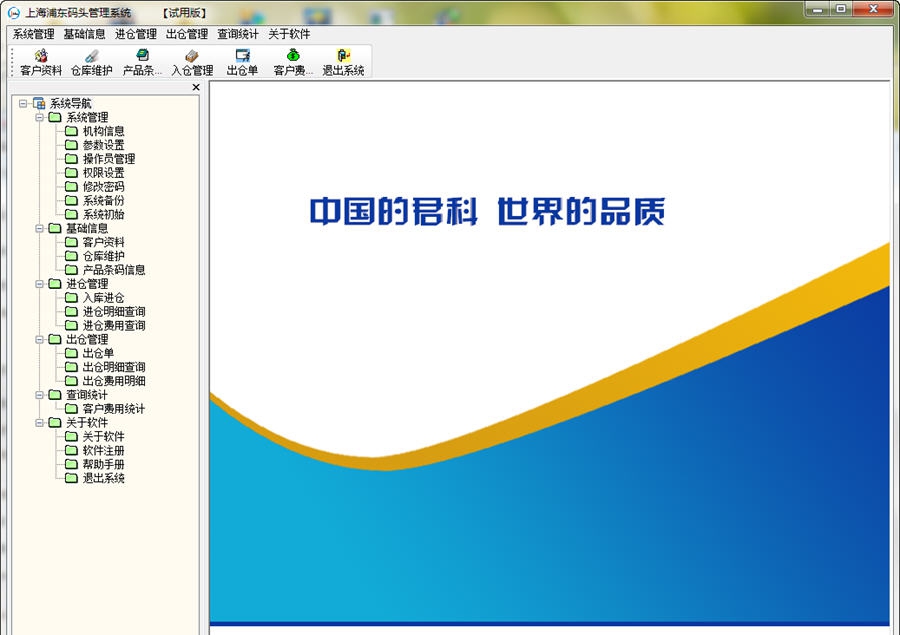This screenshot has width=900, height=635.
Task: Open 入仓管理 toolbar icon
Action: 192,63
